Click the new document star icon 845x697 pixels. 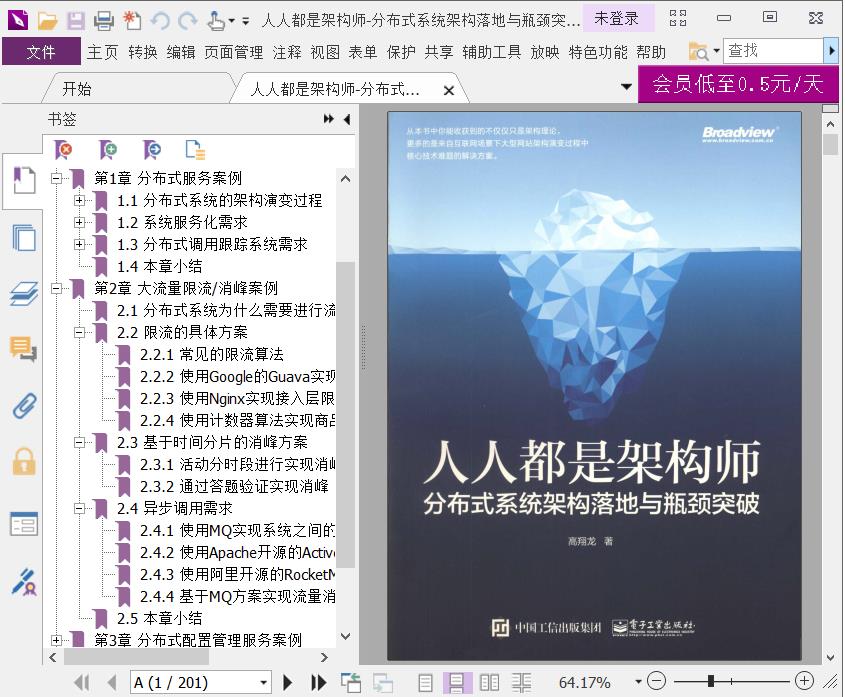pyautogui.click(x=132, y=20)
